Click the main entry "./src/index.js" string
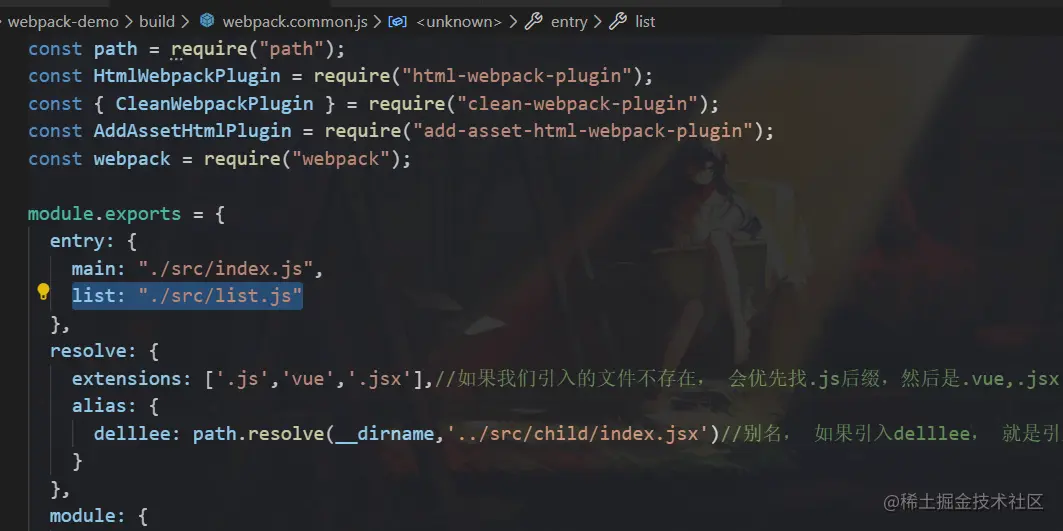 point(225,269)
